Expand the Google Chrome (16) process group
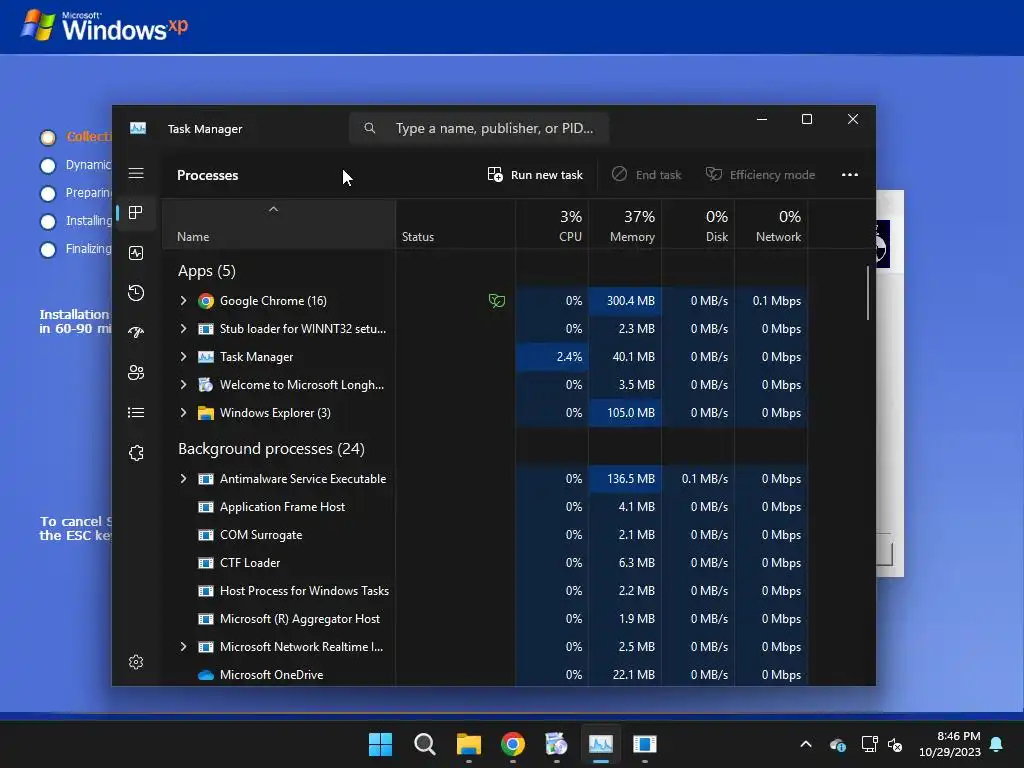The image size is (1024, 768). [x=184, y=301]
